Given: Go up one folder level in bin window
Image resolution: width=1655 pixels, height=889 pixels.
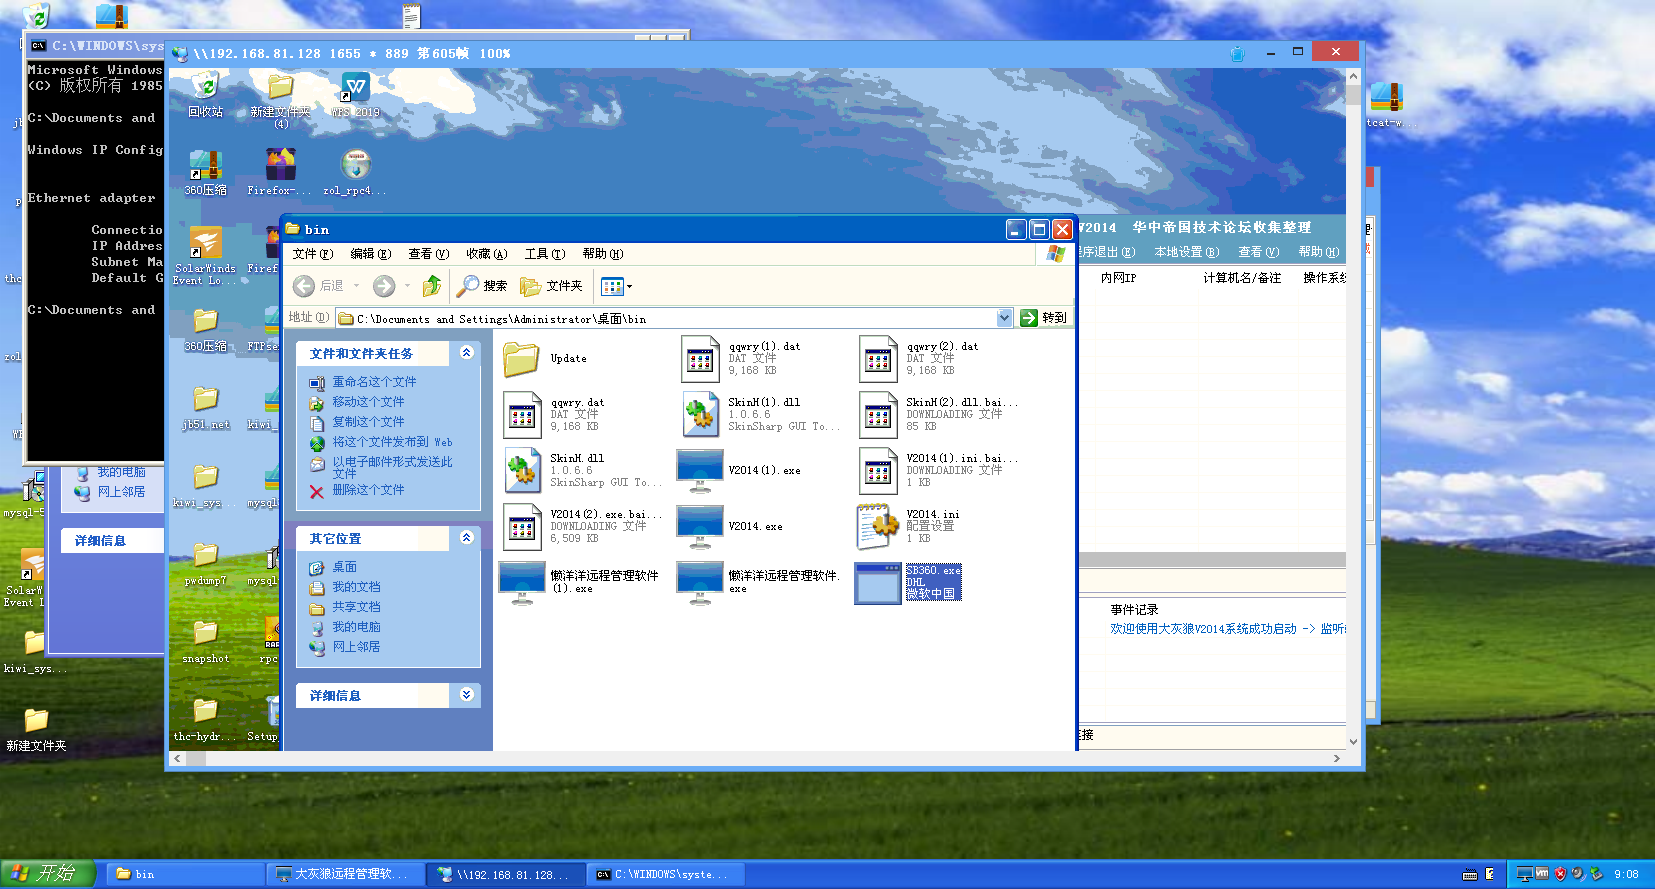Looking at the screenshot, I should 432,286.
